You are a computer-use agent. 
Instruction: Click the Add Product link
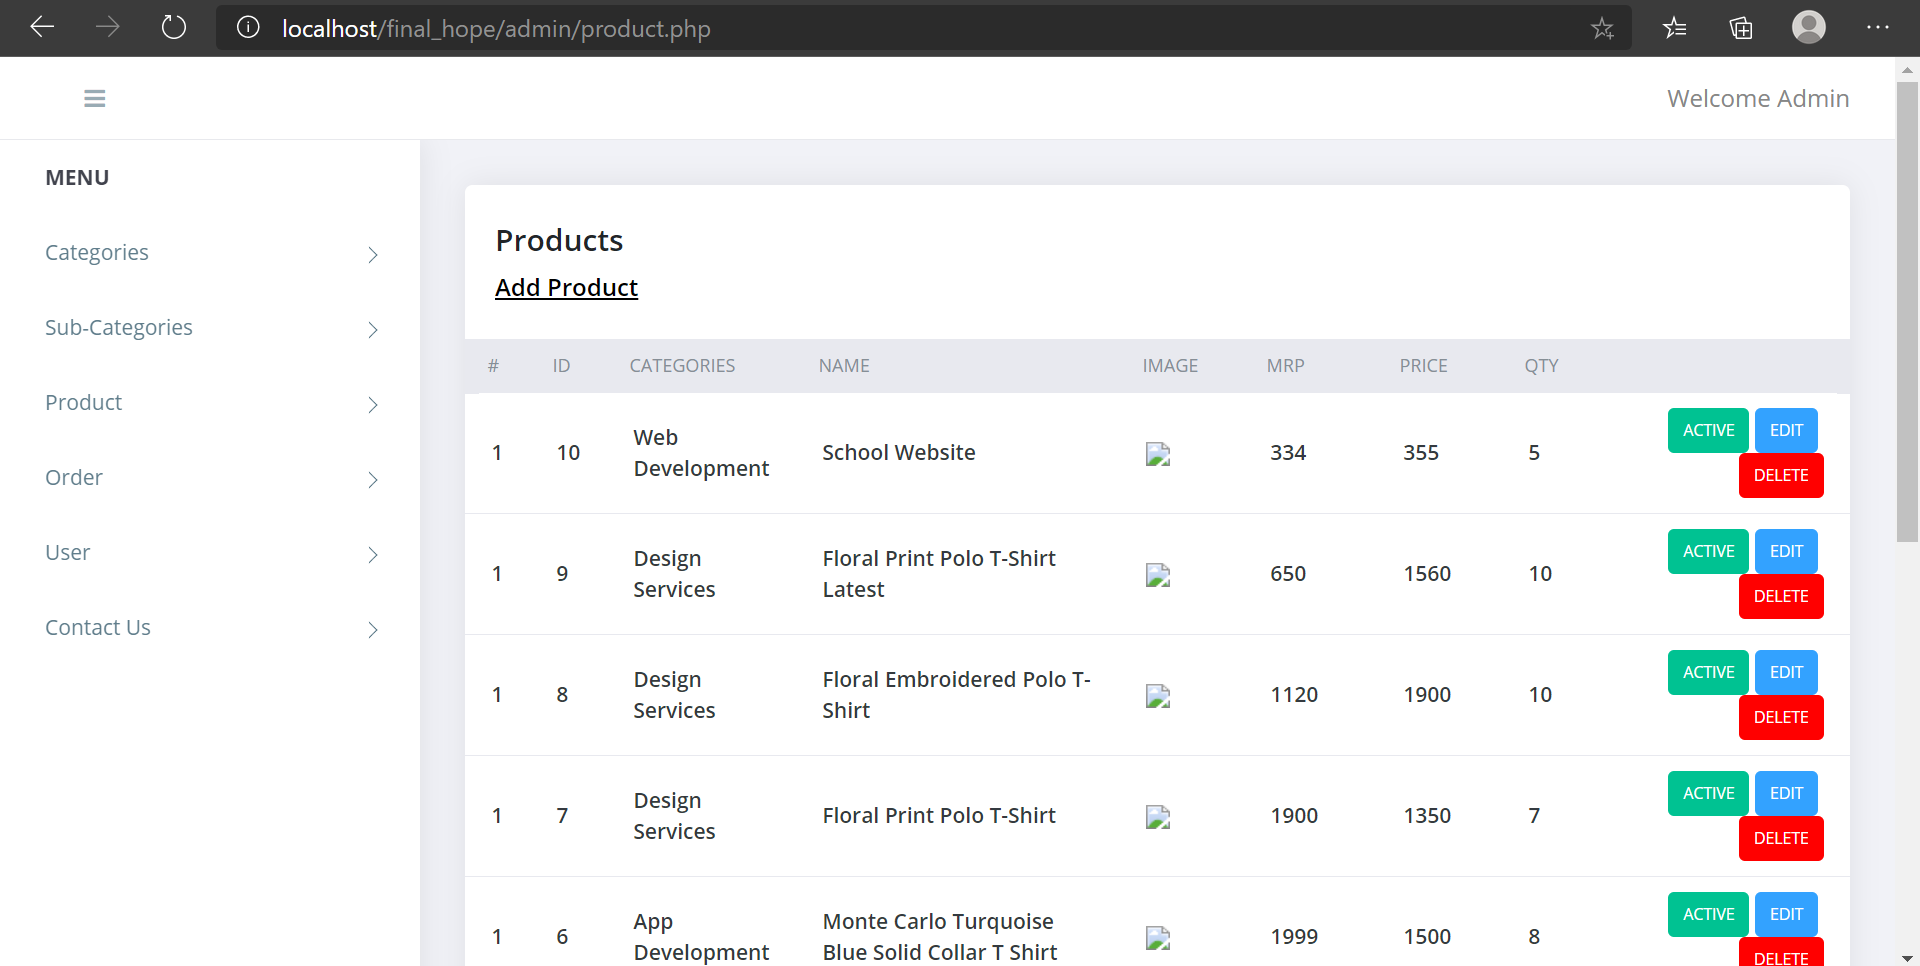[566, 287]
